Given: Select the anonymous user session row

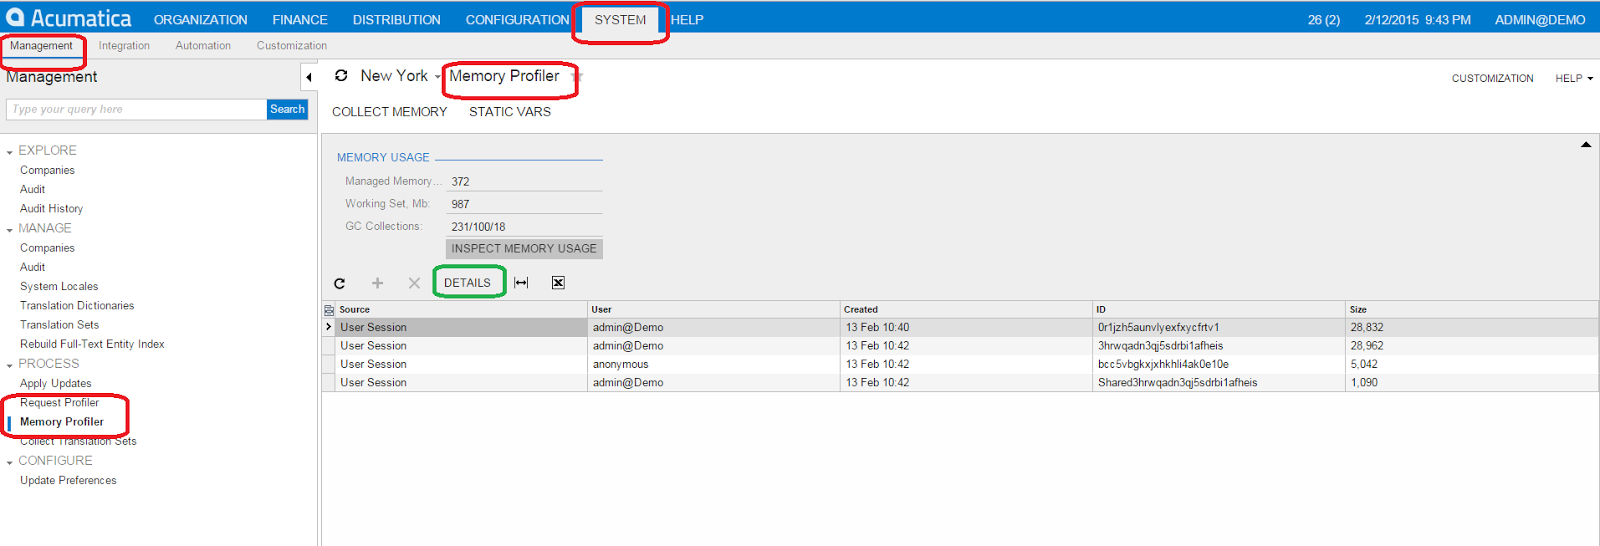Looking at the screenshot, I should click(960, 364).
